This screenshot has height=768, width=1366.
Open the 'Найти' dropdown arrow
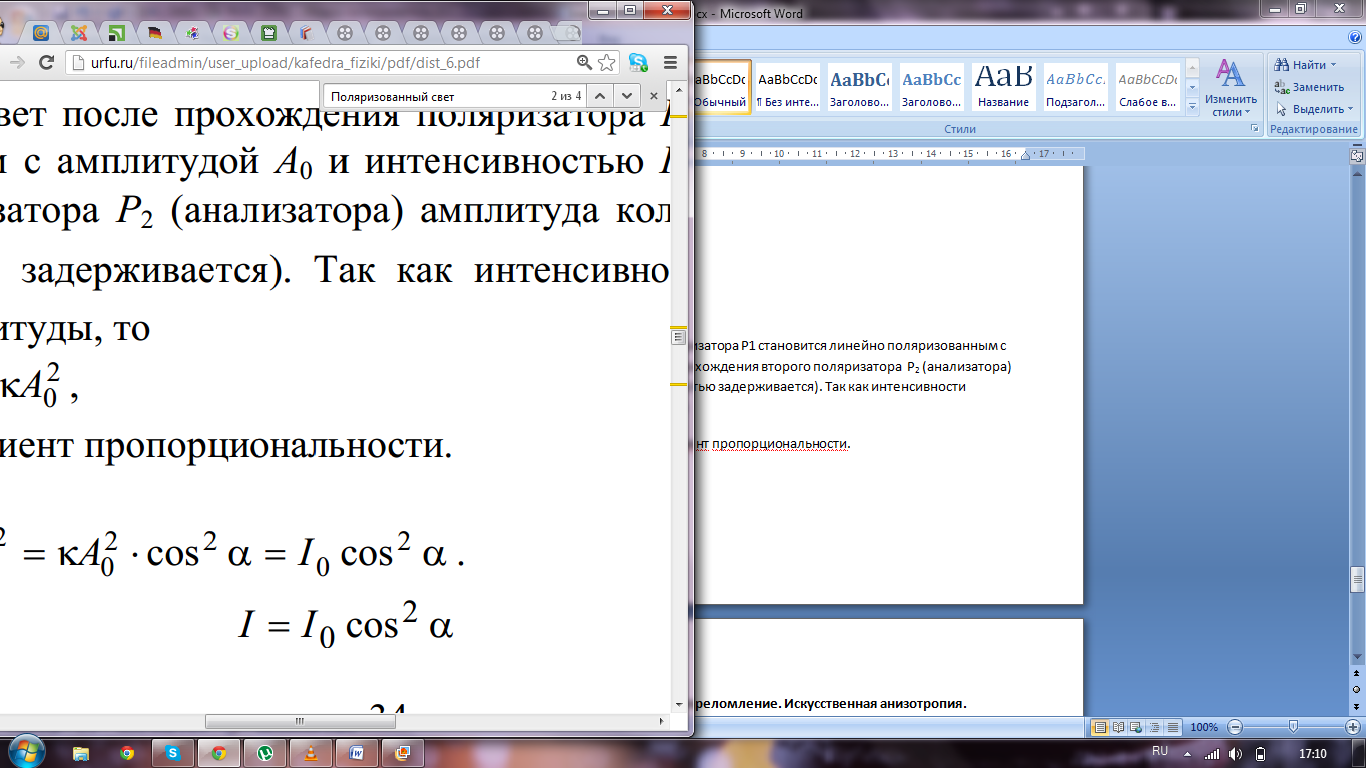1333,65
